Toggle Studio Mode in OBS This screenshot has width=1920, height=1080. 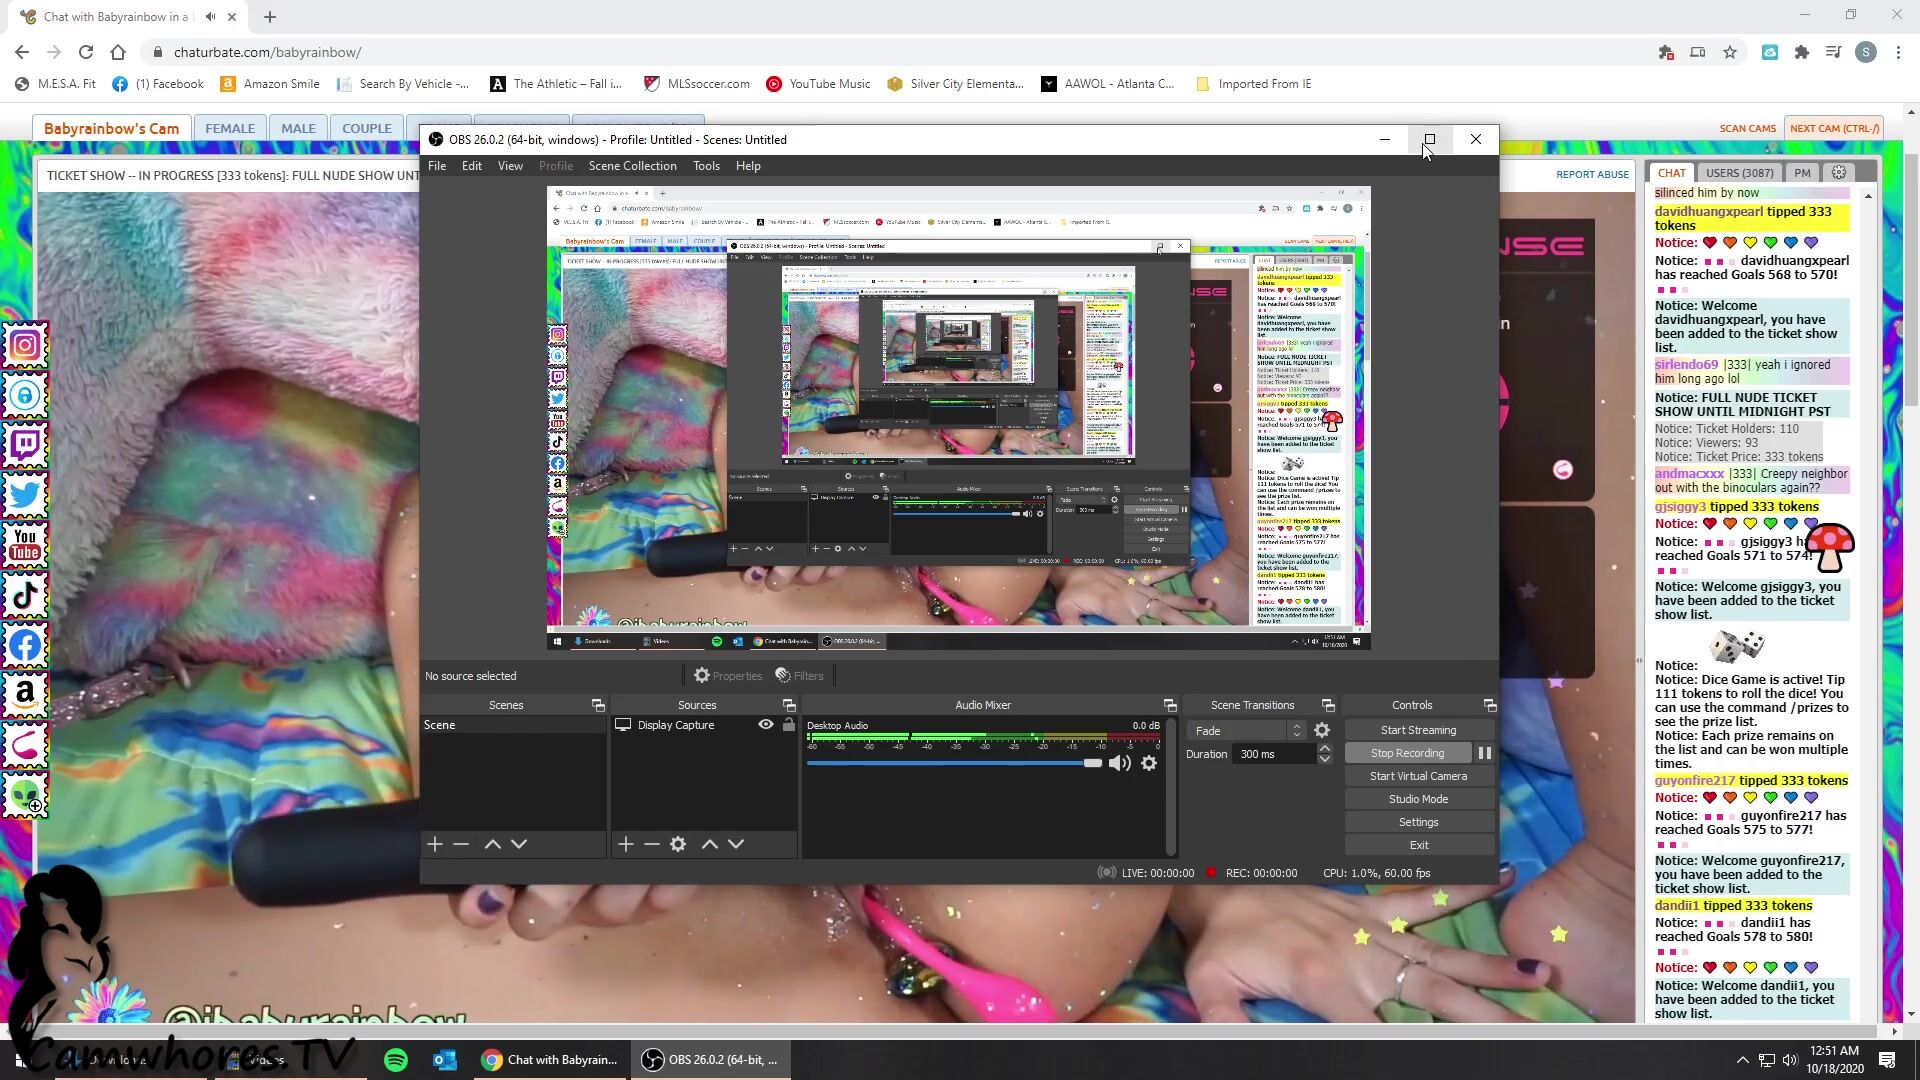1418,799
